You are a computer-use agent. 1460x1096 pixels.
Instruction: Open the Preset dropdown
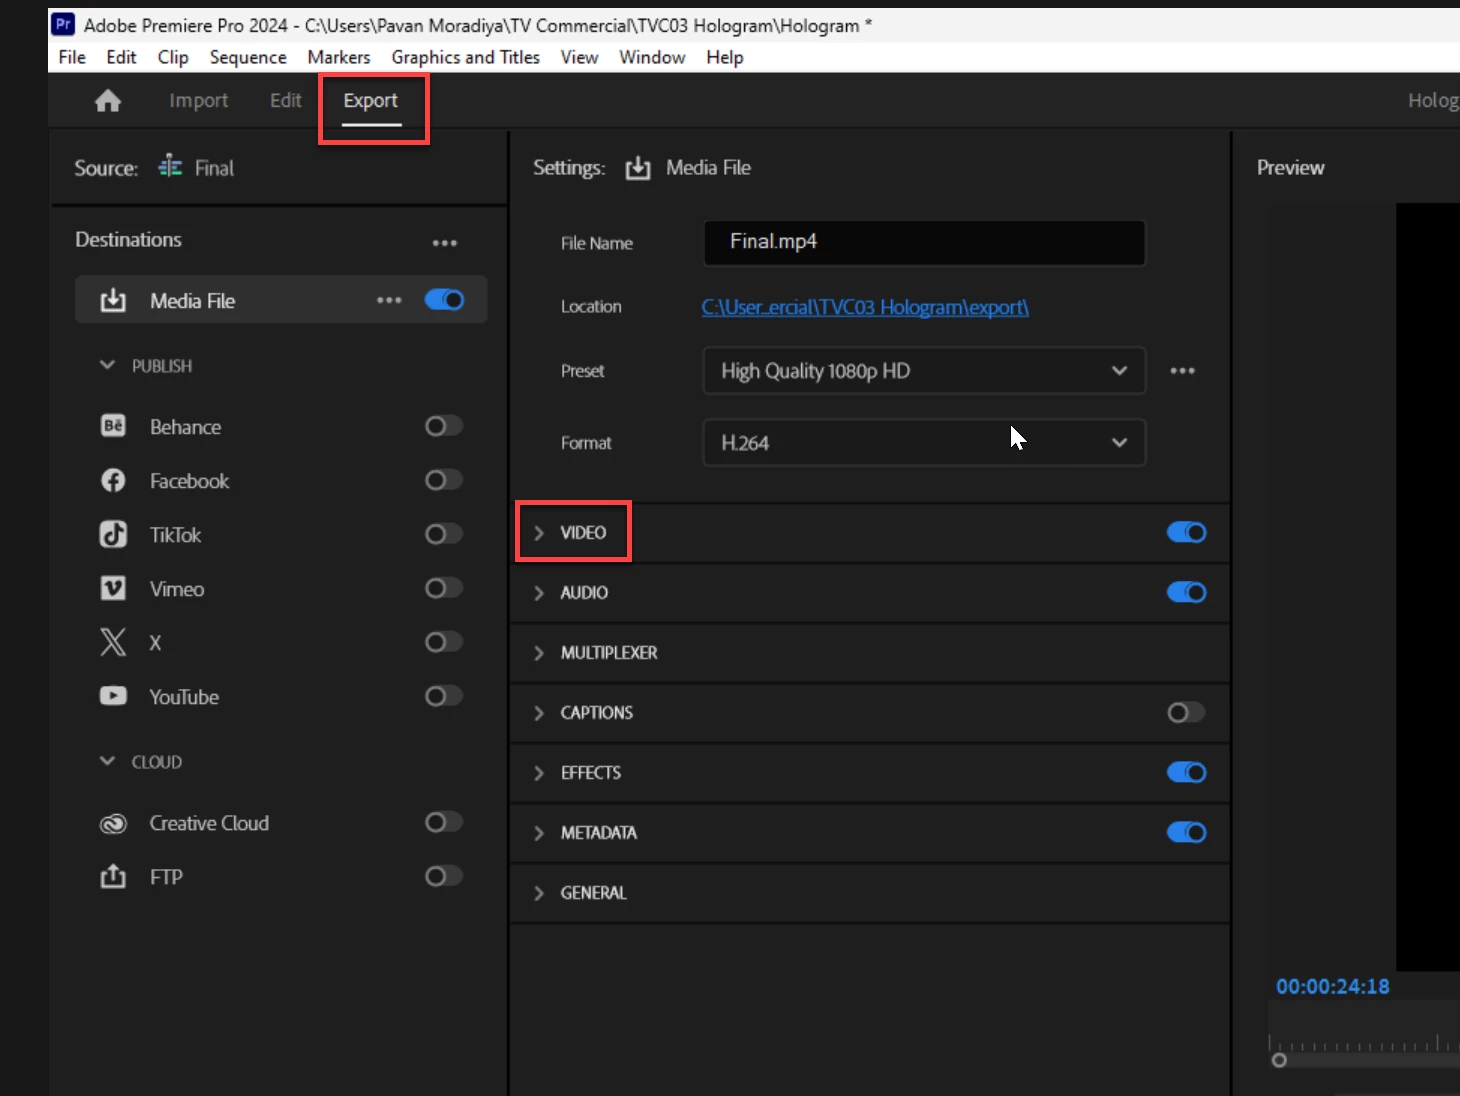pos(924,370)
